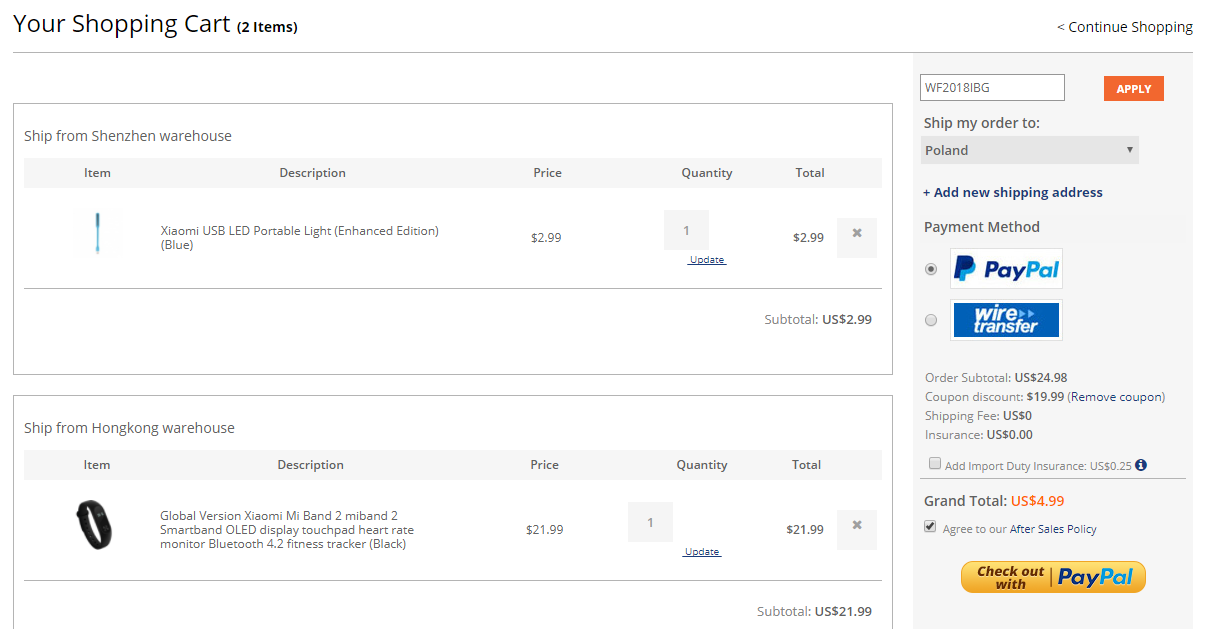Screen dimensions: 1219x629
Task: Click Add new shipping address
Action: click(1012, 192)
